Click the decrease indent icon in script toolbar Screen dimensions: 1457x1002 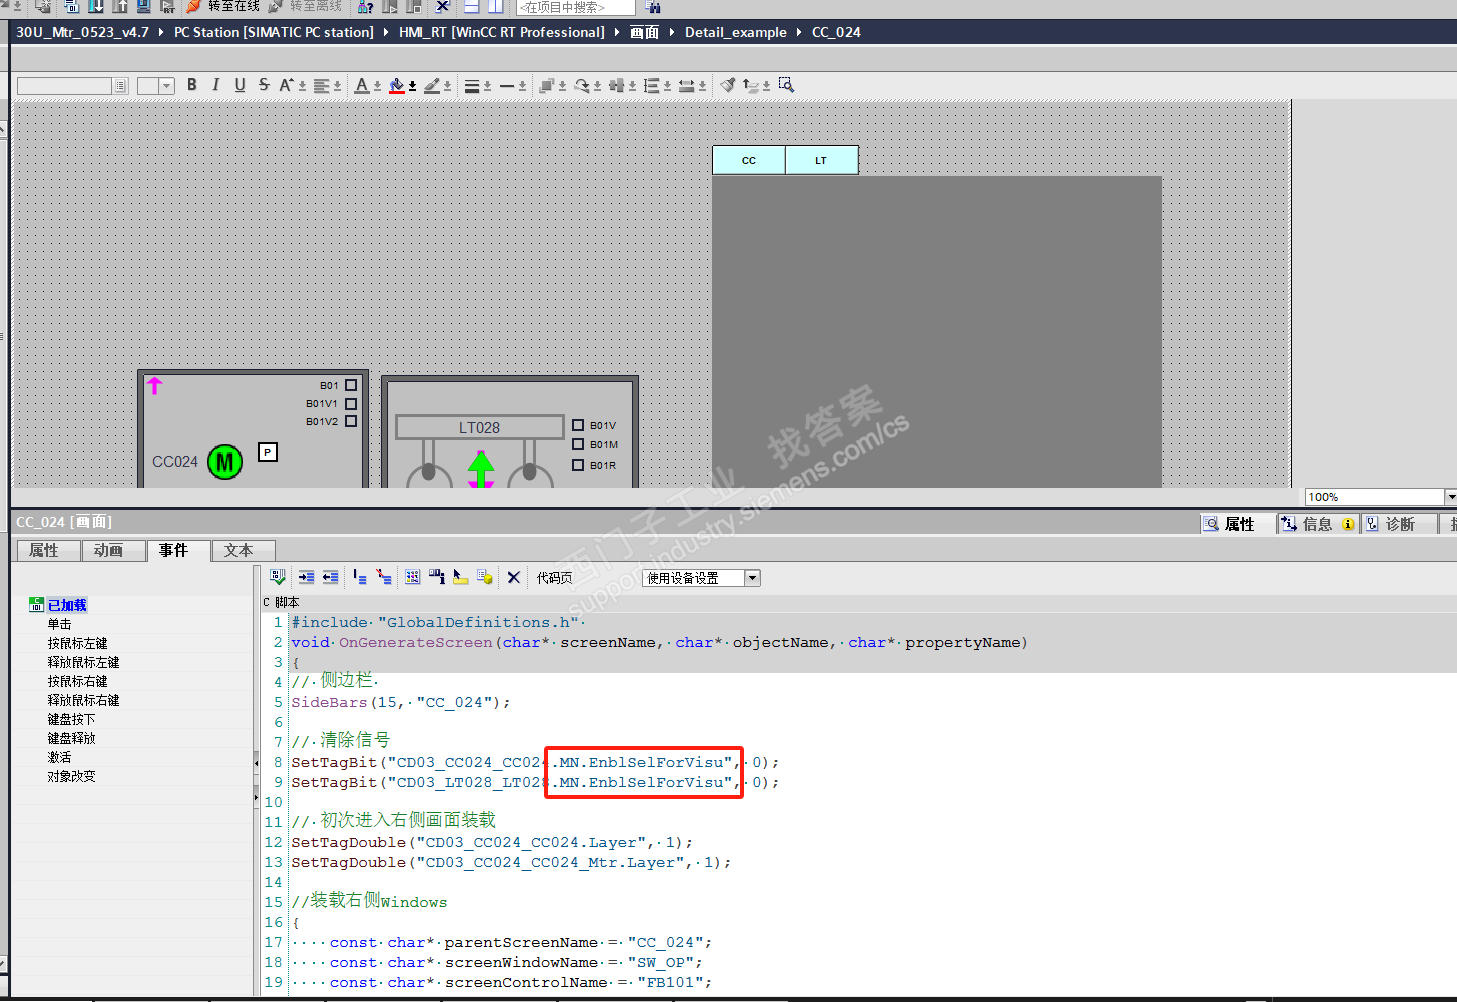pos(330,577)
